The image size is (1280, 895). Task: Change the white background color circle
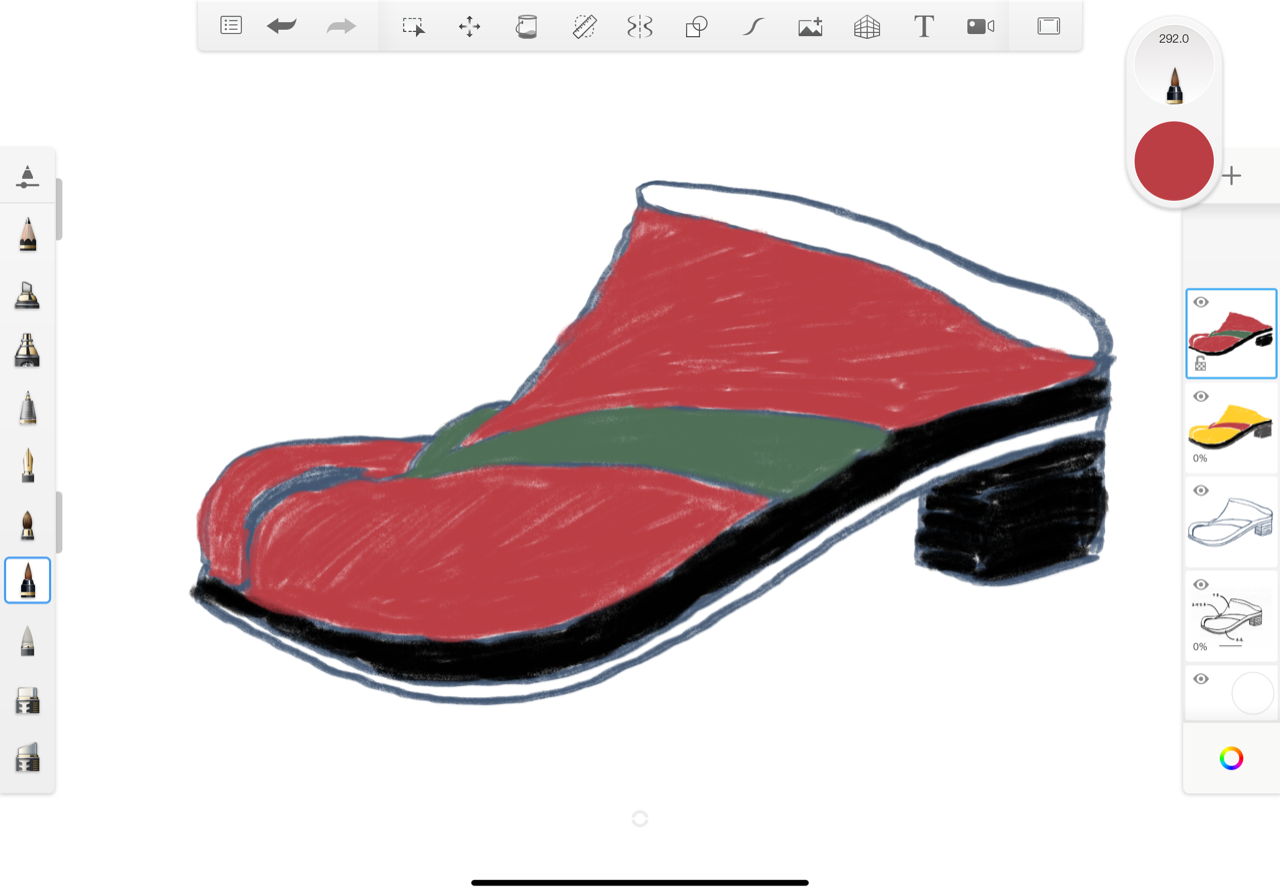1253,693
